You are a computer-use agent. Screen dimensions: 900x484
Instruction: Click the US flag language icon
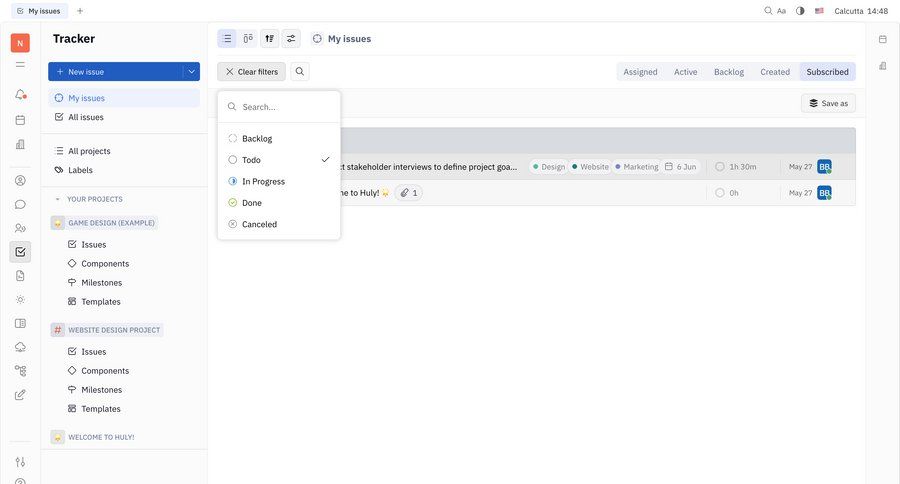820,11
